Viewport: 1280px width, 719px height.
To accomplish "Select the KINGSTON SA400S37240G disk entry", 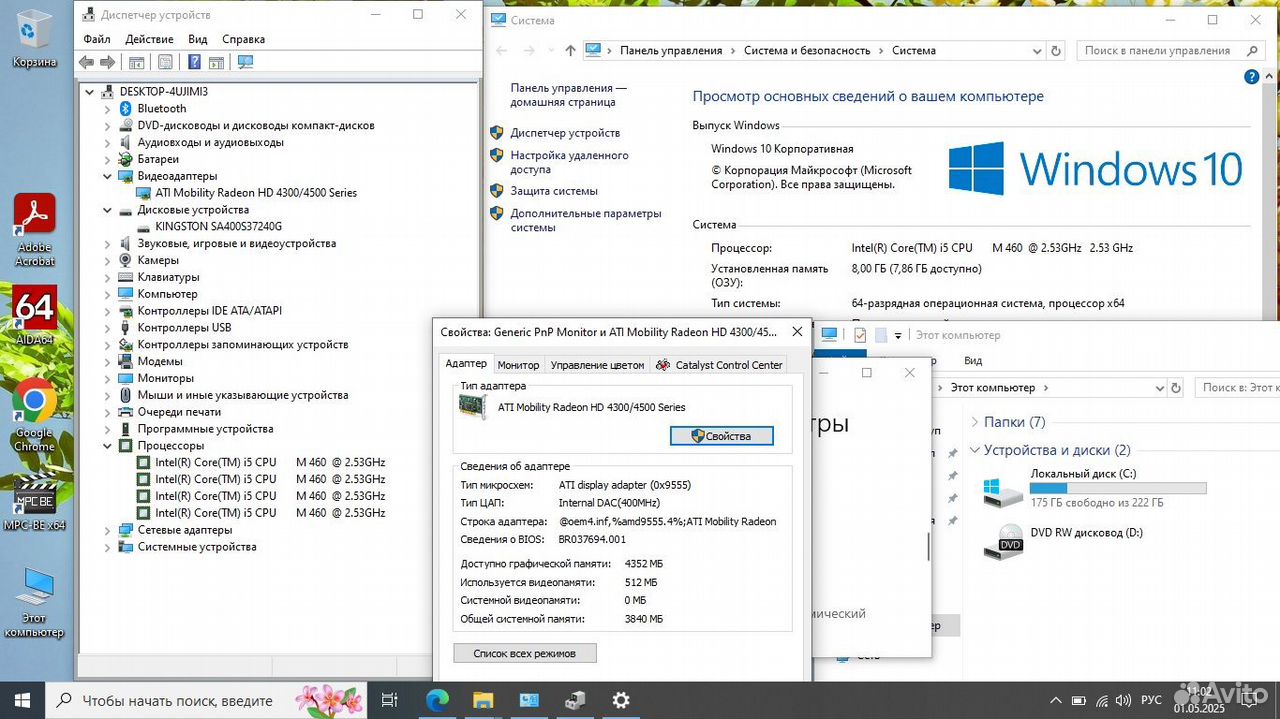I will coord(219,227).
